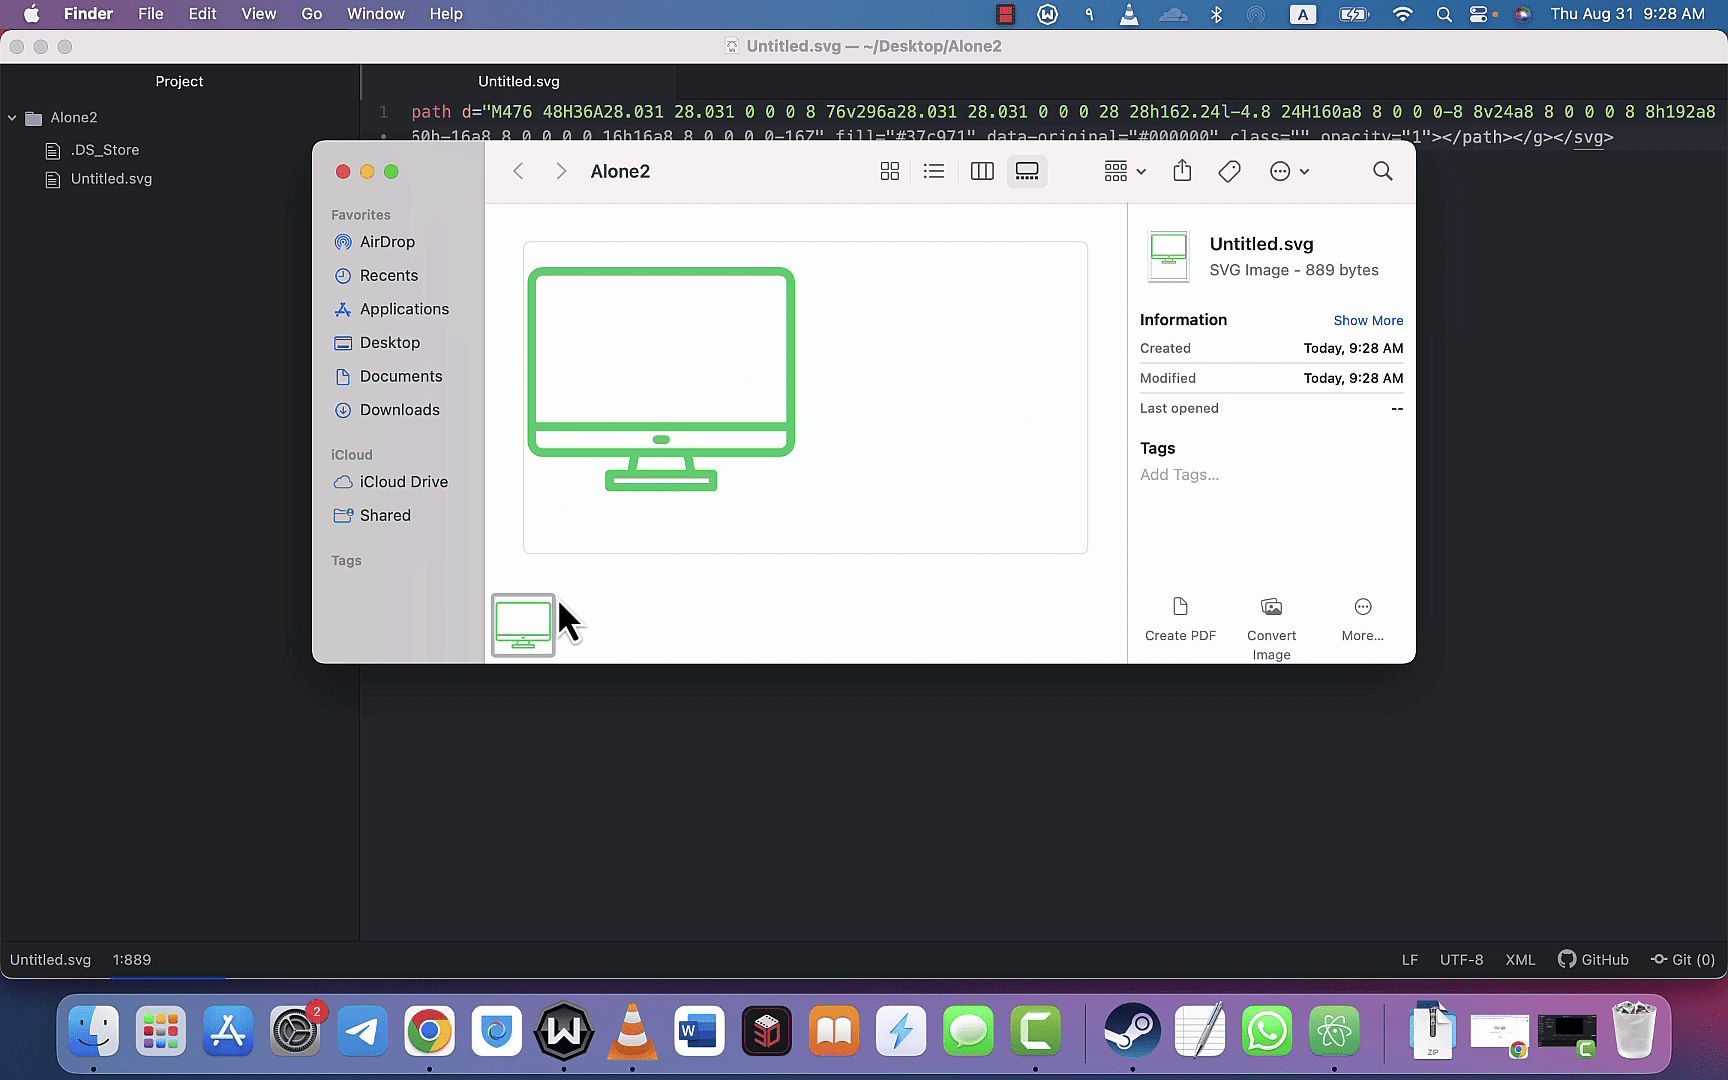Collapse the Alone2 project folder
This screenshot has width=1728, height=1080.
pyautogui.click(x=12, y=118)
